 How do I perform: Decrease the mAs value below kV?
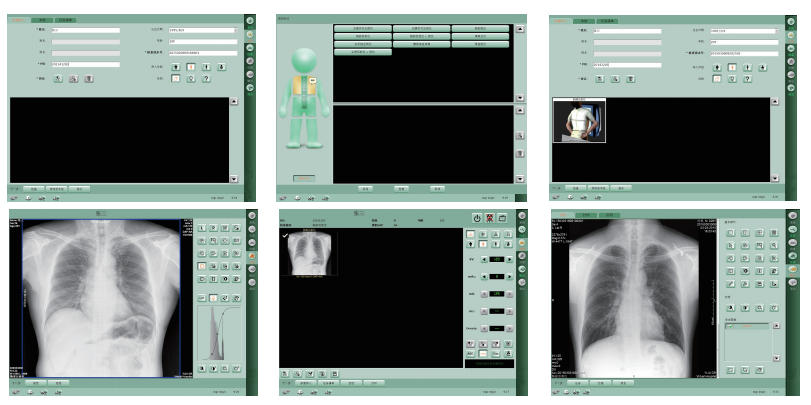484,277
